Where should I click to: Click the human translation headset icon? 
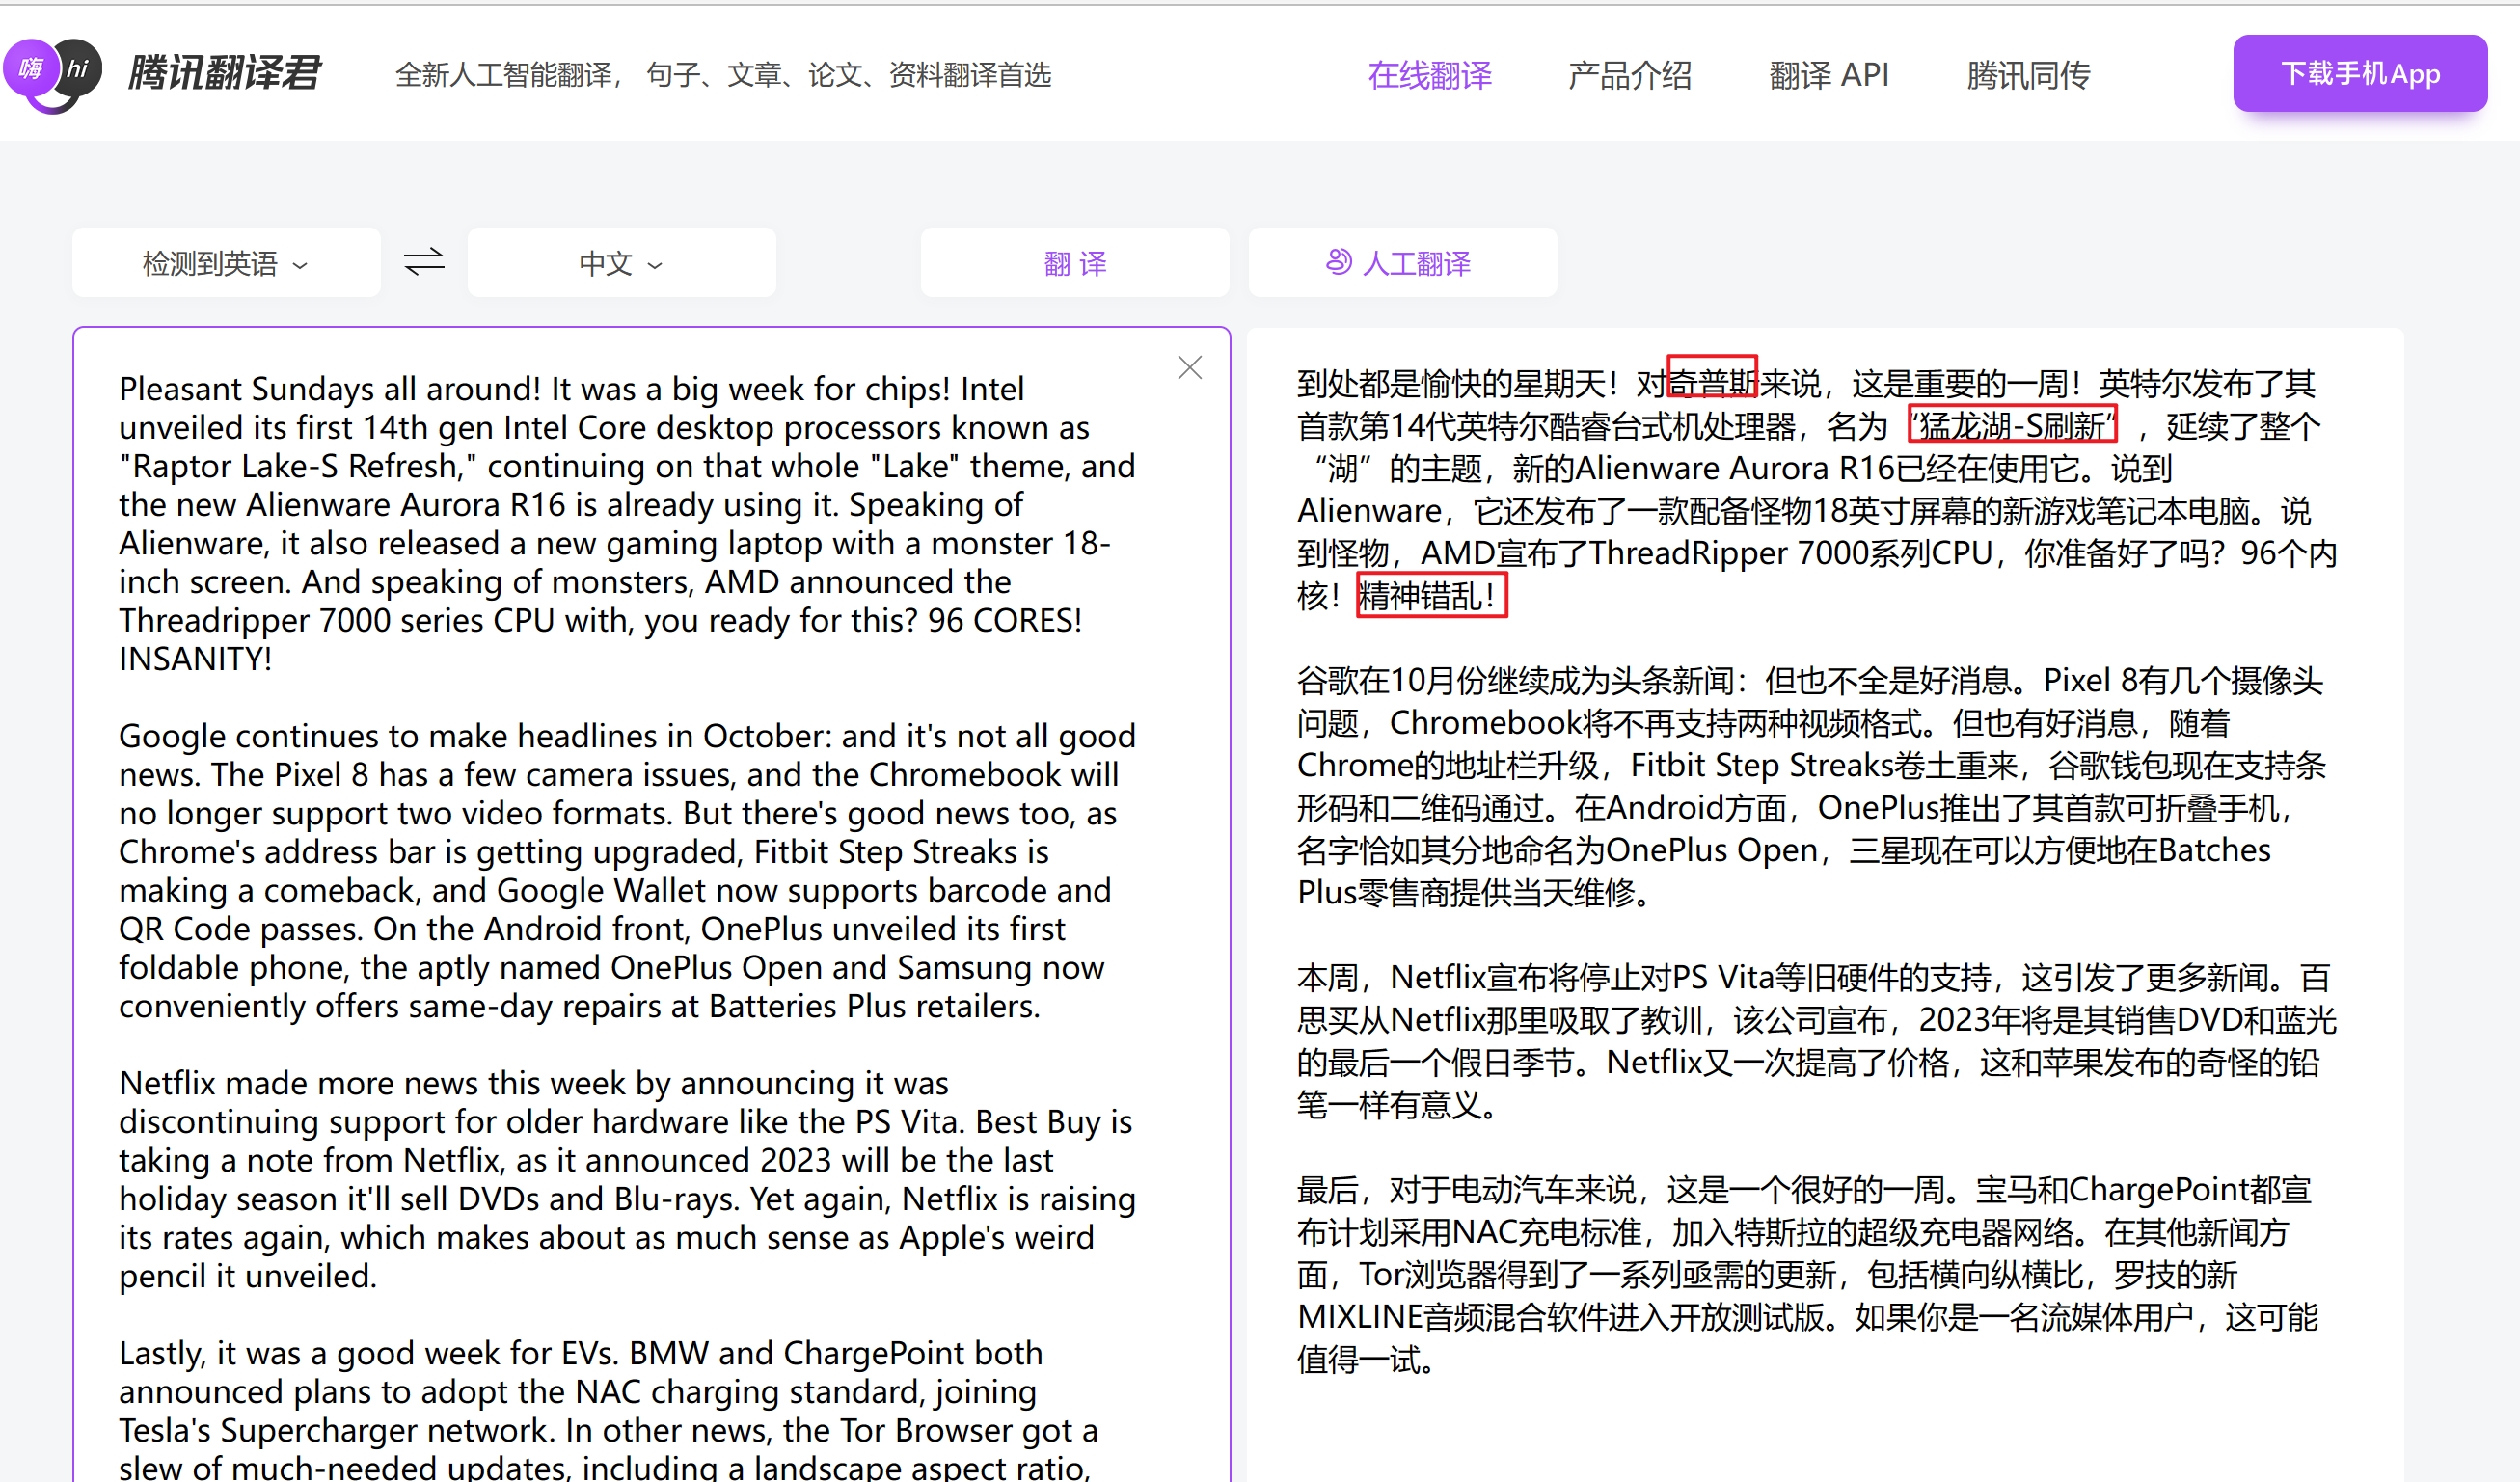click(x=1338, y=262)
